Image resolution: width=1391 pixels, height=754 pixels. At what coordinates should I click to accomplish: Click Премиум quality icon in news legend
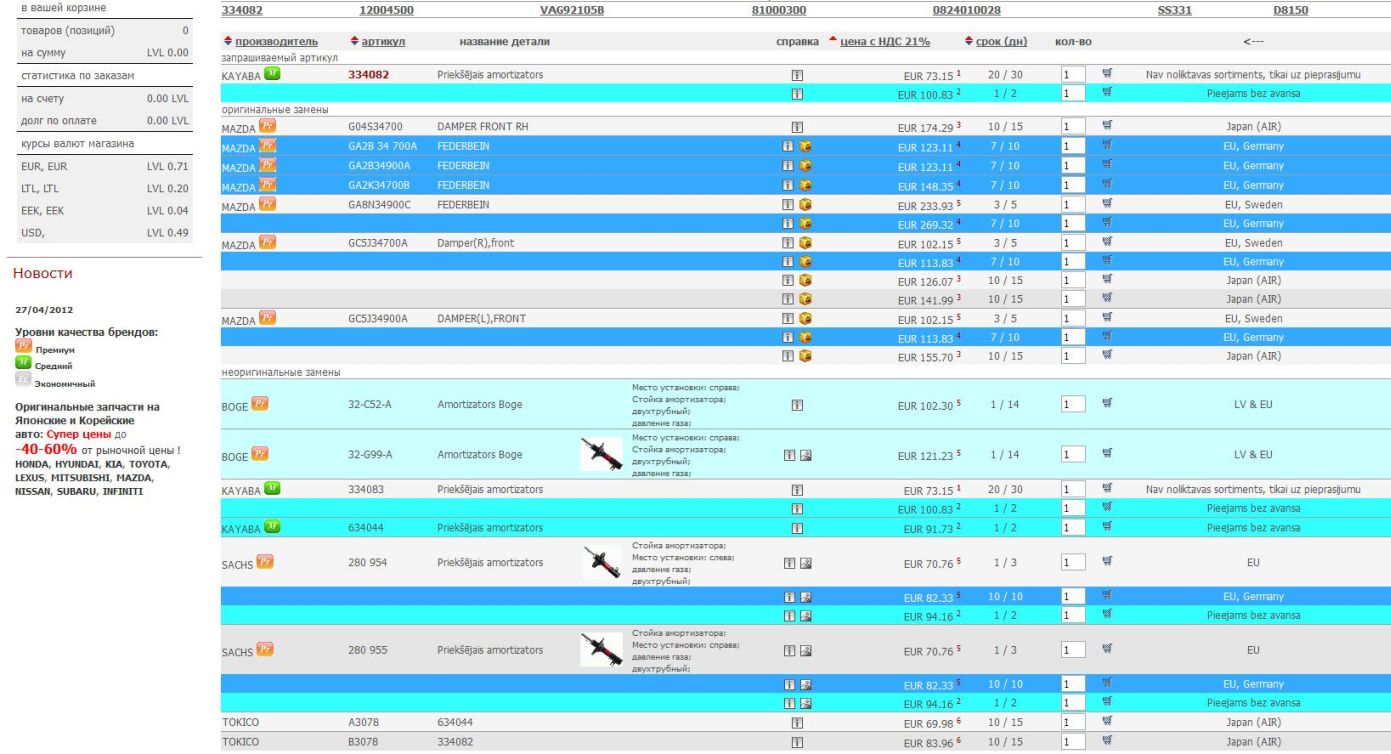coord(24,345)
